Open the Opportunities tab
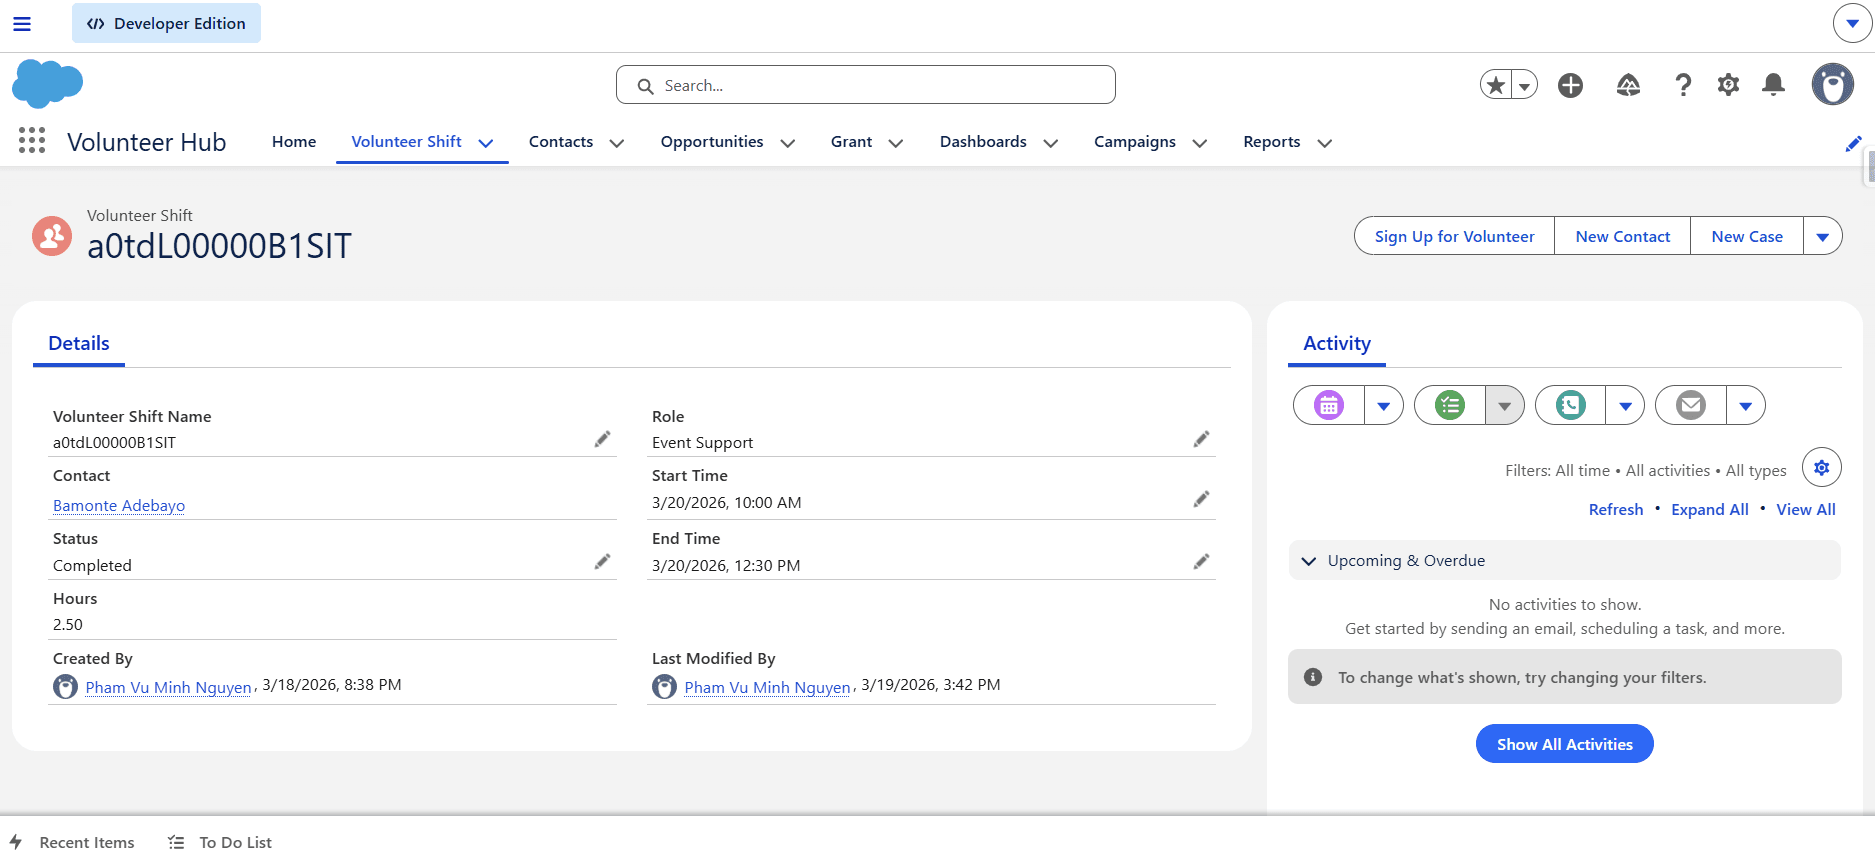 (712, 142)
